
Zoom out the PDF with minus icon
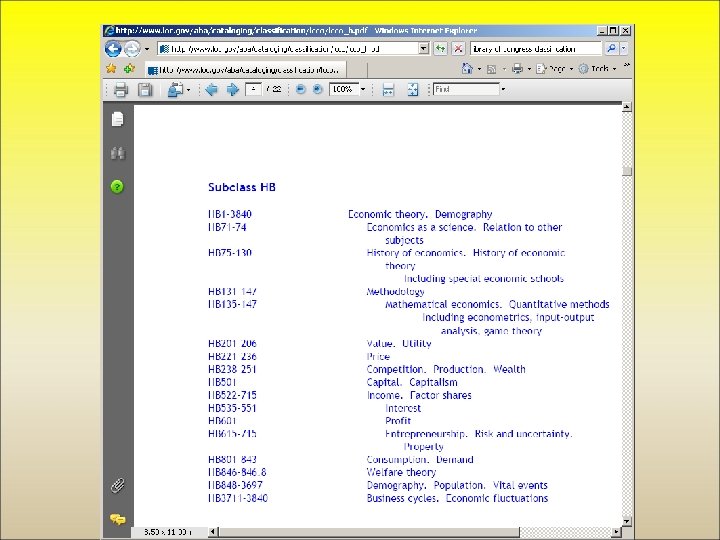point(300,89)
